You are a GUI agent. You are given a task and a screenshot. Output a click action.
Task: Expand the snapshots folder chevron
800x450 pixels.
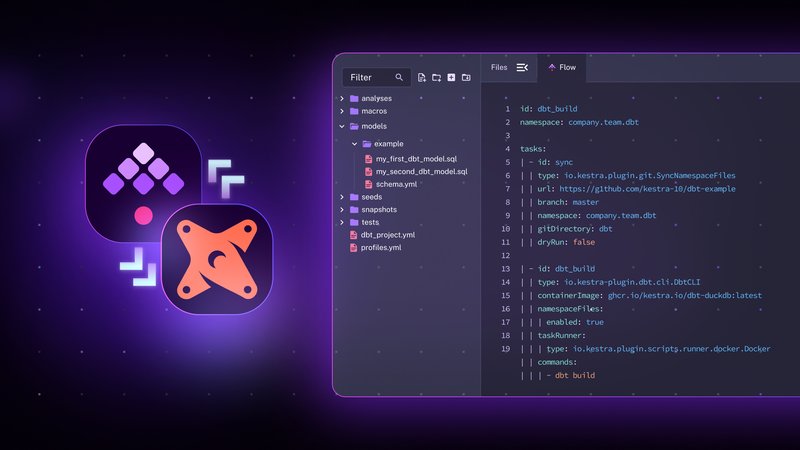[342, 210]
